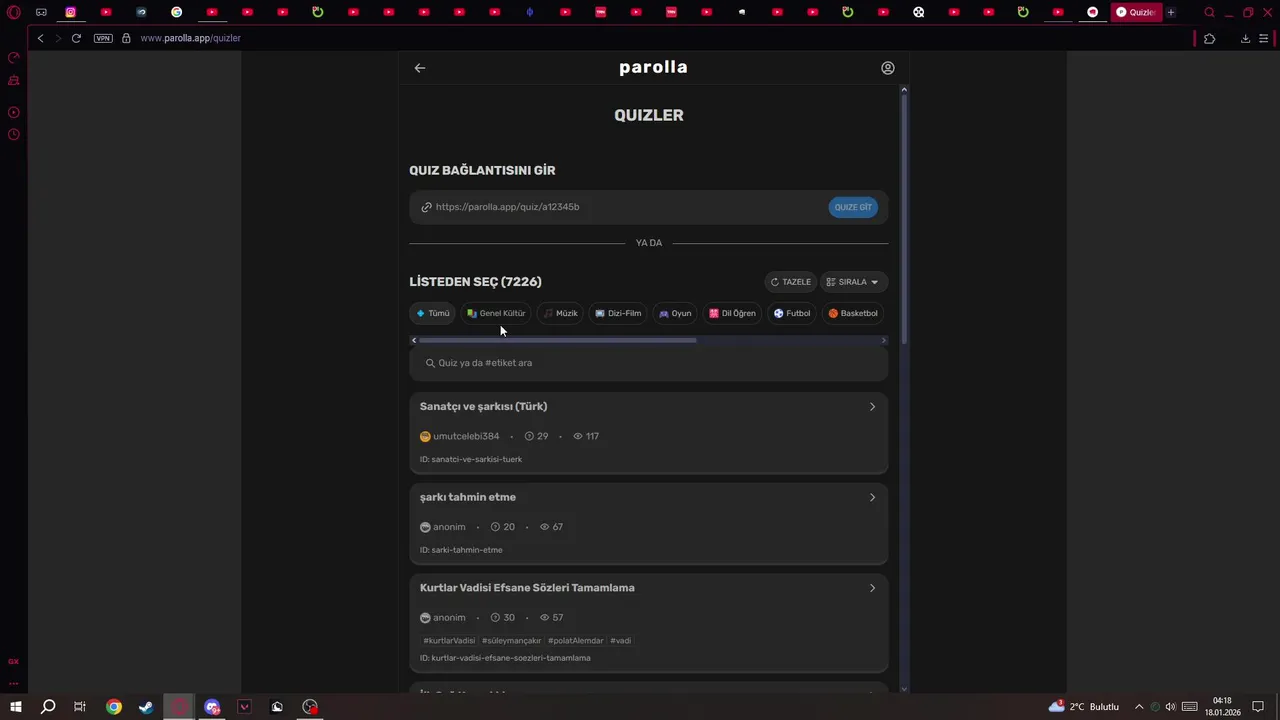Select the Dil Öğren category filter
This screenshot has height=720, width=1280.
coord(733,313)
